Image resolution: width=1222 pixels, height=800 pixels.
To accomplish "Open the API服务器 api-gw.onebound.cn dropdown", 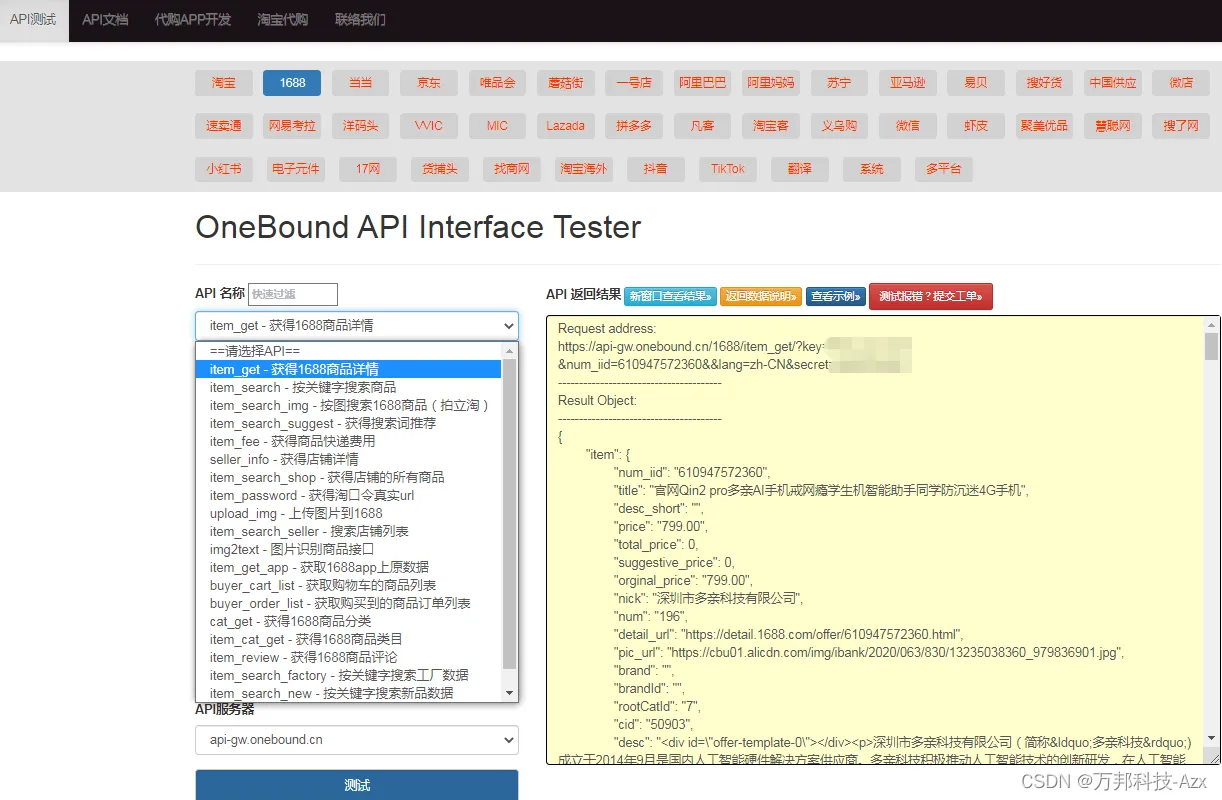I will [357, 740].
